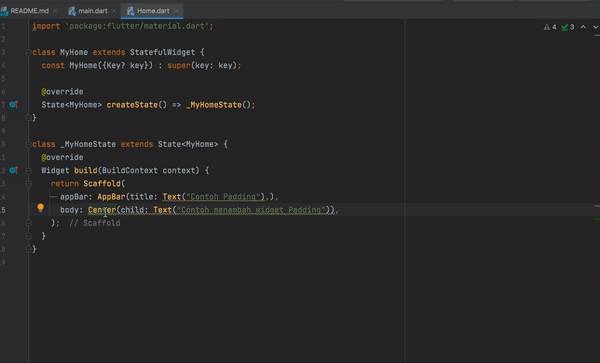Collapse the return Scaffold fold marker
This screenshot has height=363, width=600.
(x=28, y=184)
